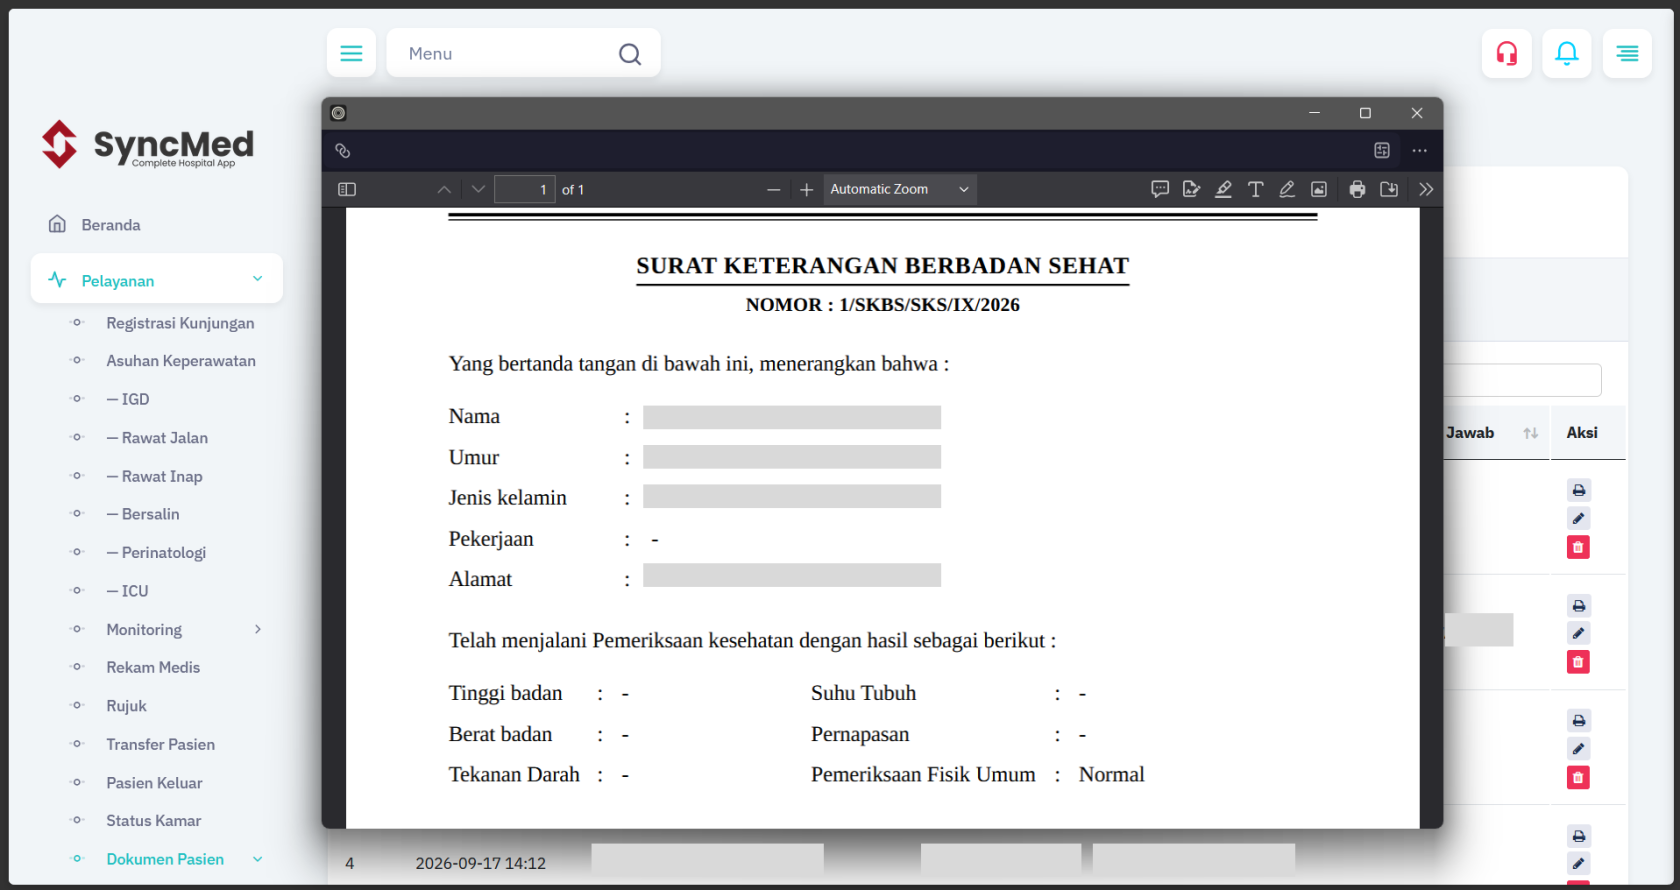This screenshot has height=890, width=1680.
Task: Open the PDF viewer's additional tools menu
Action: tap(1426, 189)
